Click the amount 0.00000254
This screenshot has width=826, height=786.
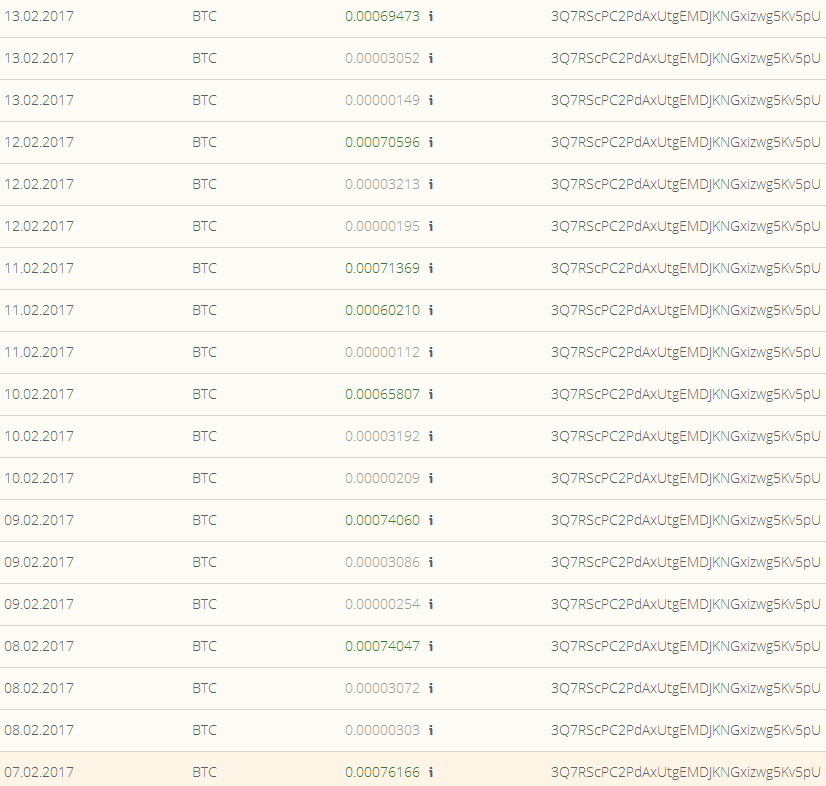pyautogui.click(x=382, y=604)
